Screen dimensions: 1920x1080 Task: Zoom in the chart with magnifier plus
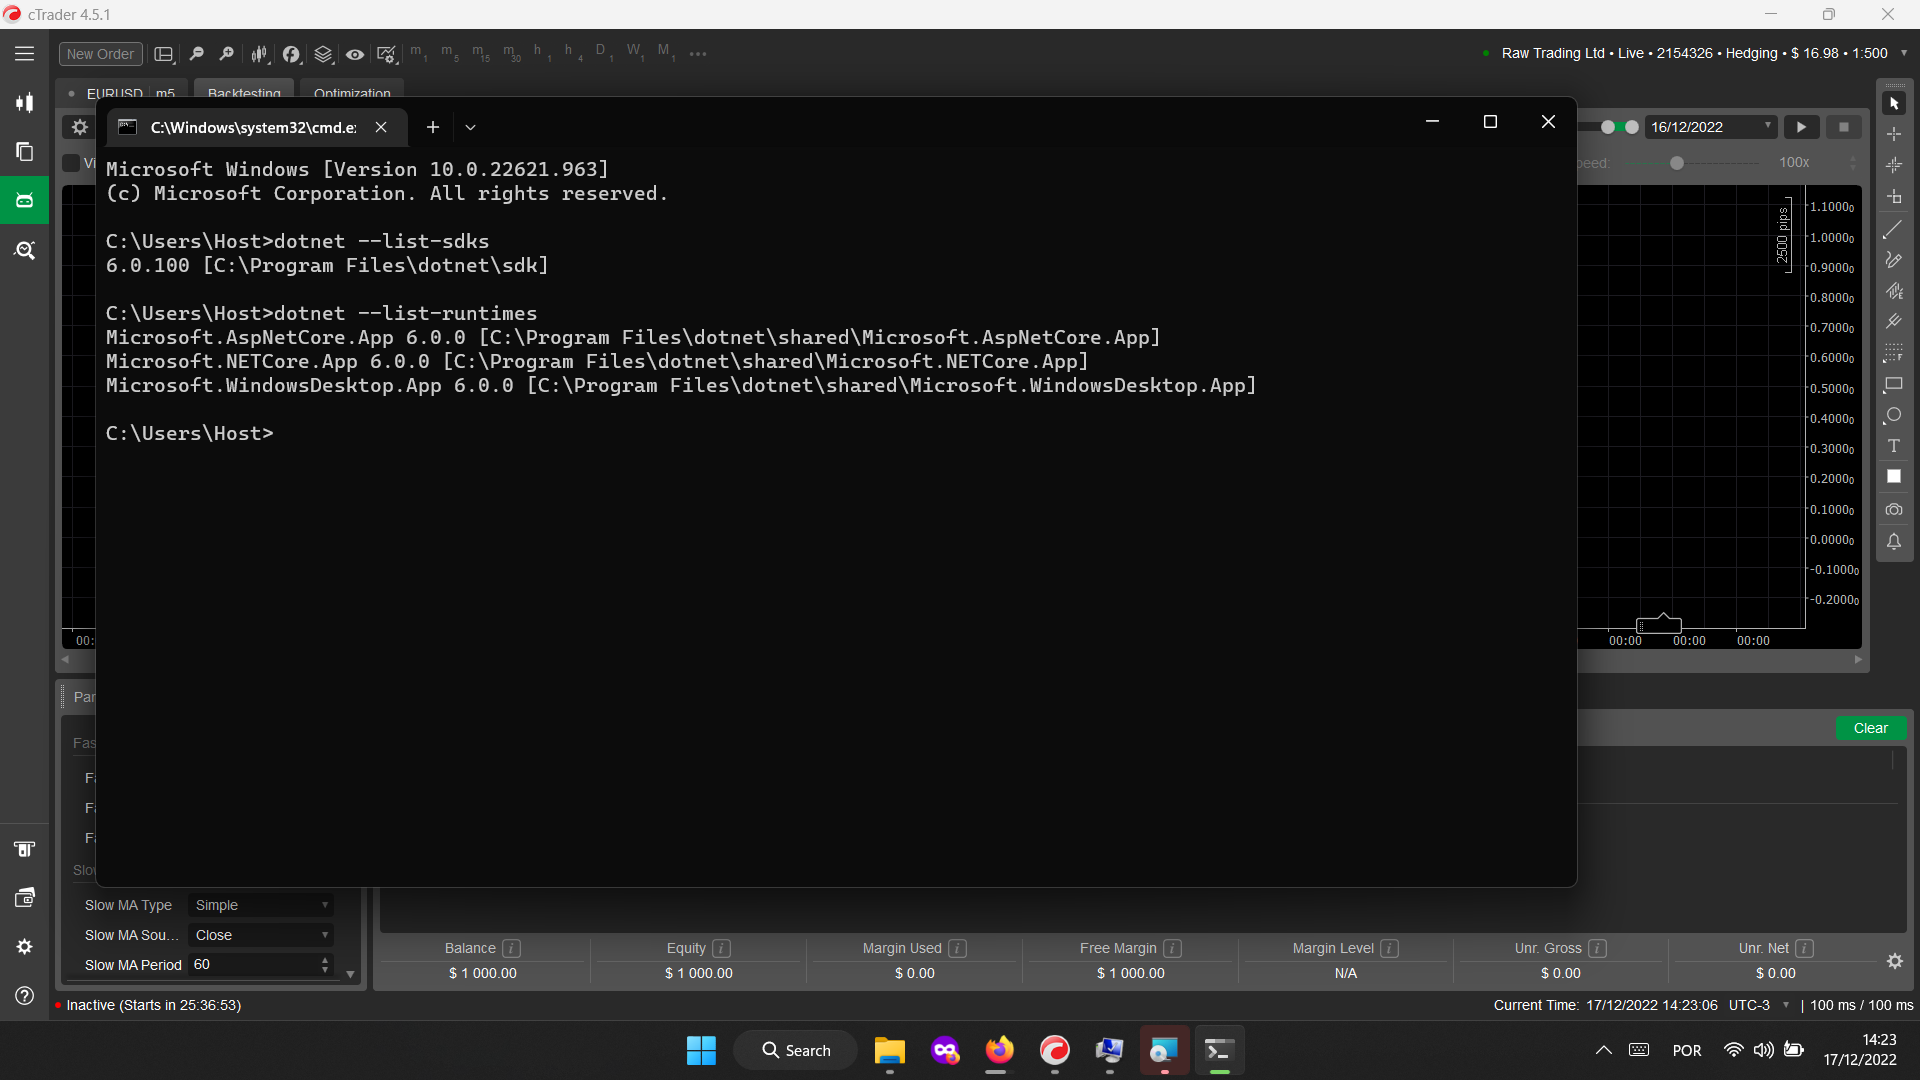coord(227,54)
